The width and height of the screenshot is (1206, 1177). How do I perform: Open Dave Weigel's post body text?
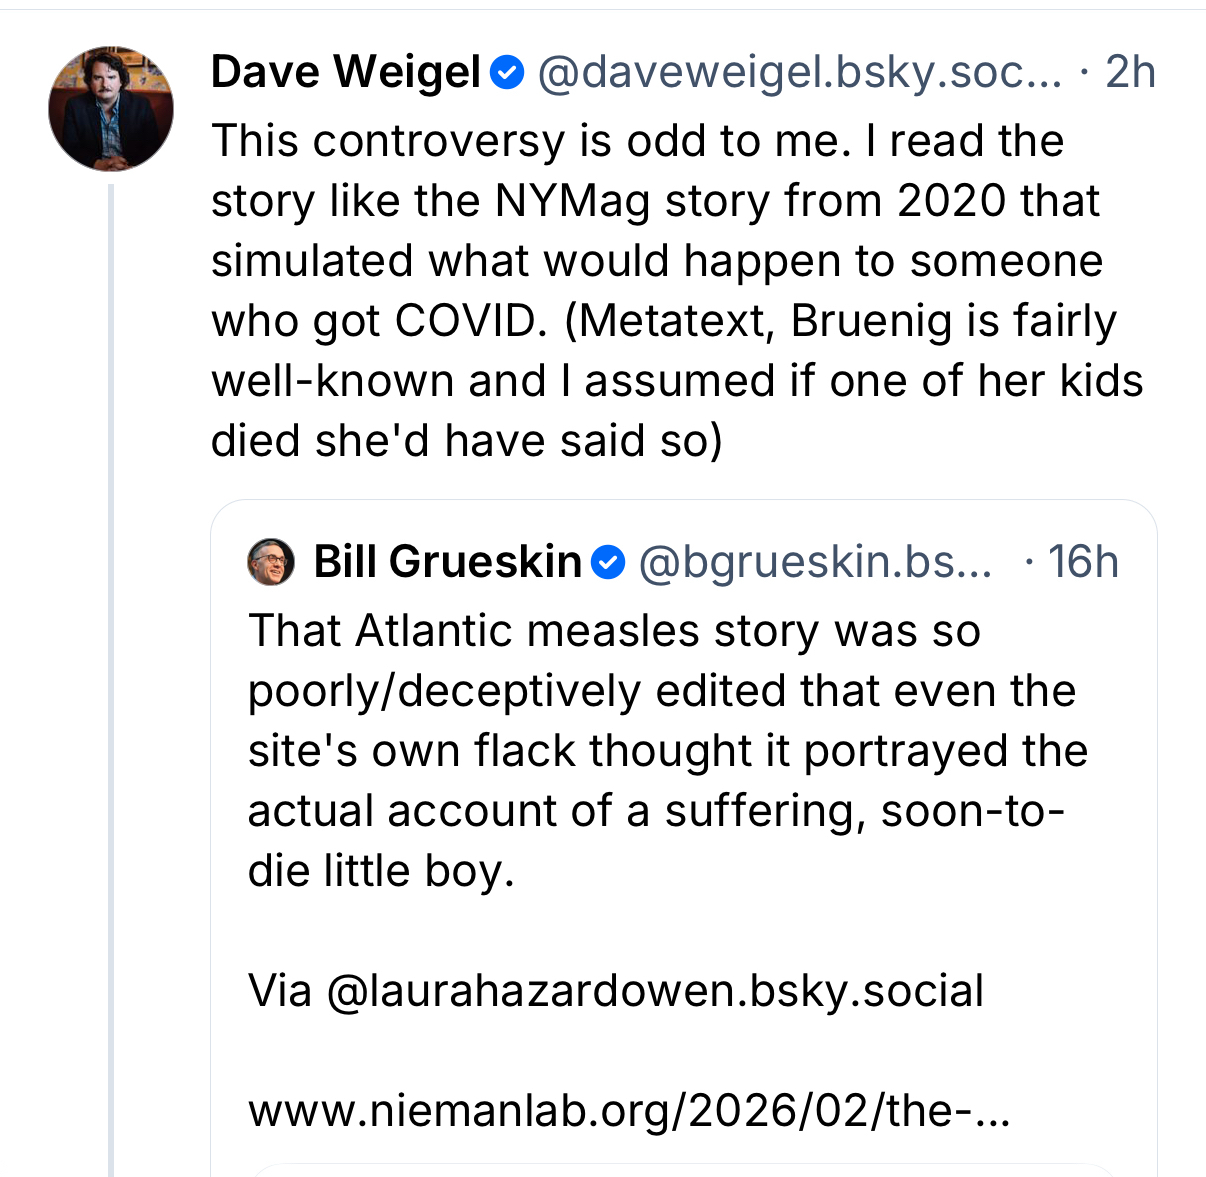coord(676,290)
